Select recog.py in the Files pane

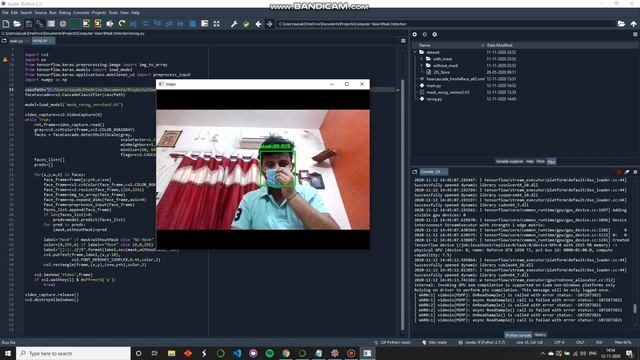point(433,99)
